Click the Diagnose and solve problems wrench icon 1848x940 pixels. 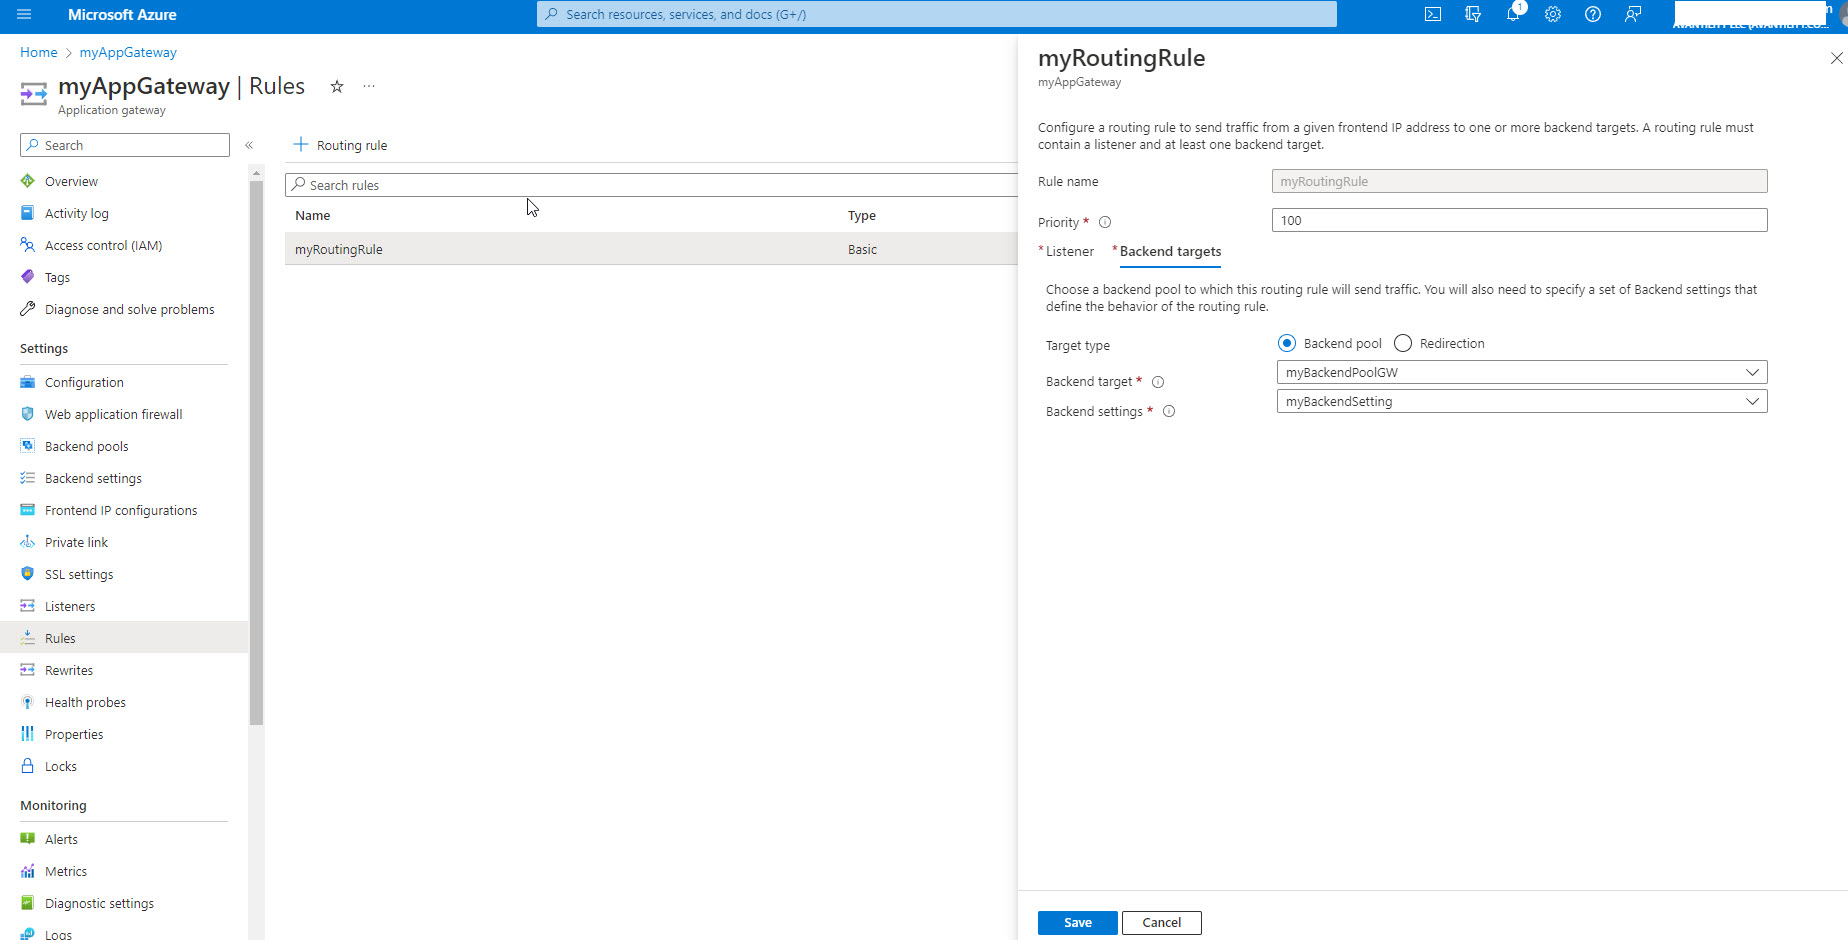tap(28, 309)
